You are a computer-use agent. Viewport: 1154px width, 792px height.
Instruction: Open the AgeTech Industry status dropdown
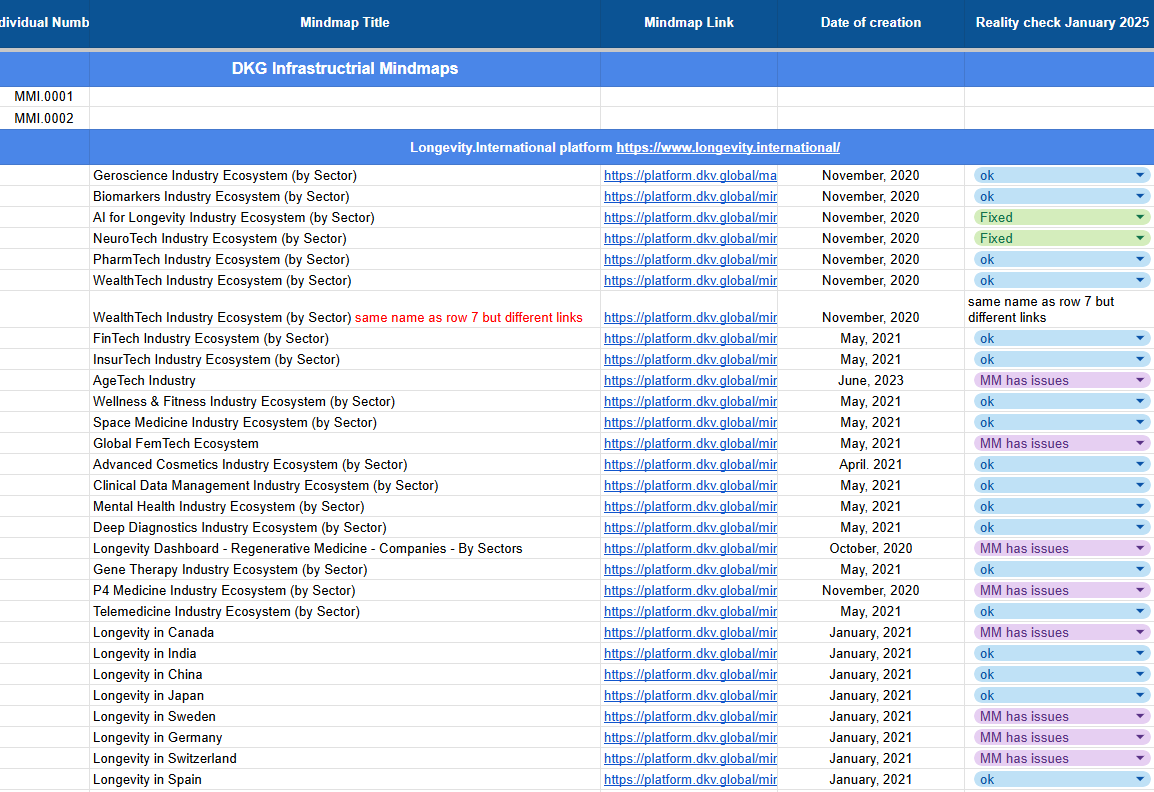click(x=1139, y=380)
